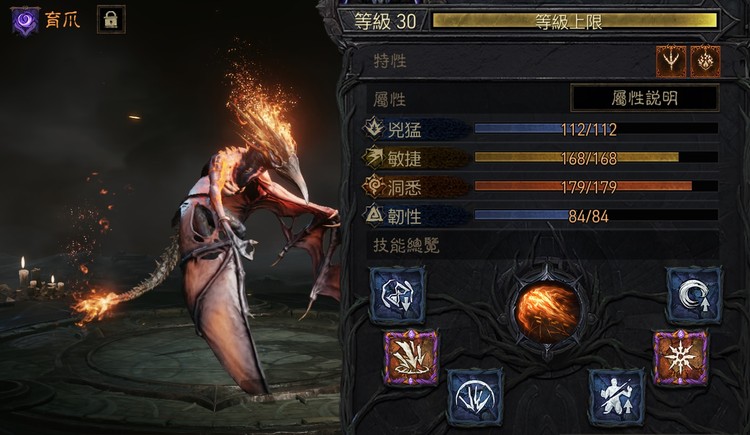The height and width of the screenshot is (435, 750).
Task: Select the shield down-arrow skill icon
Action: 397,295
